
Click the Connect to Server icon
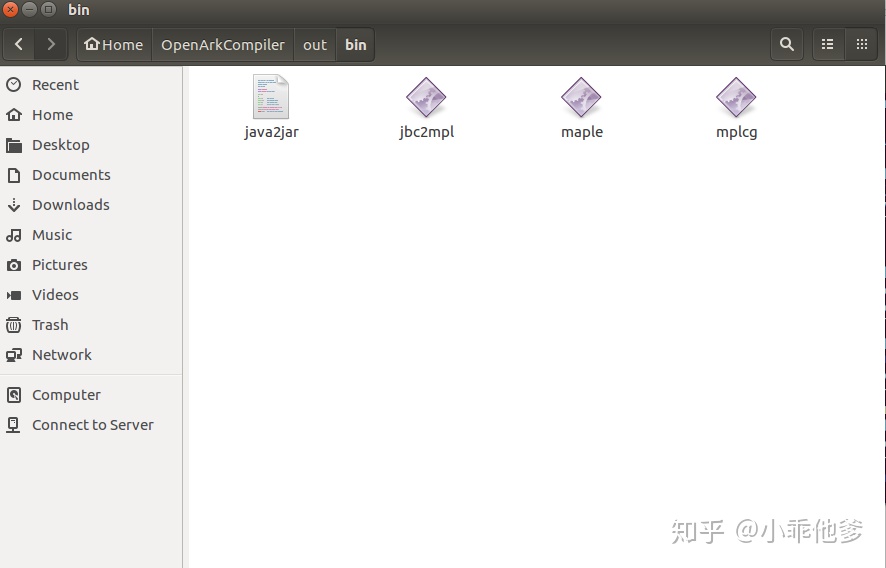[13, 425]
